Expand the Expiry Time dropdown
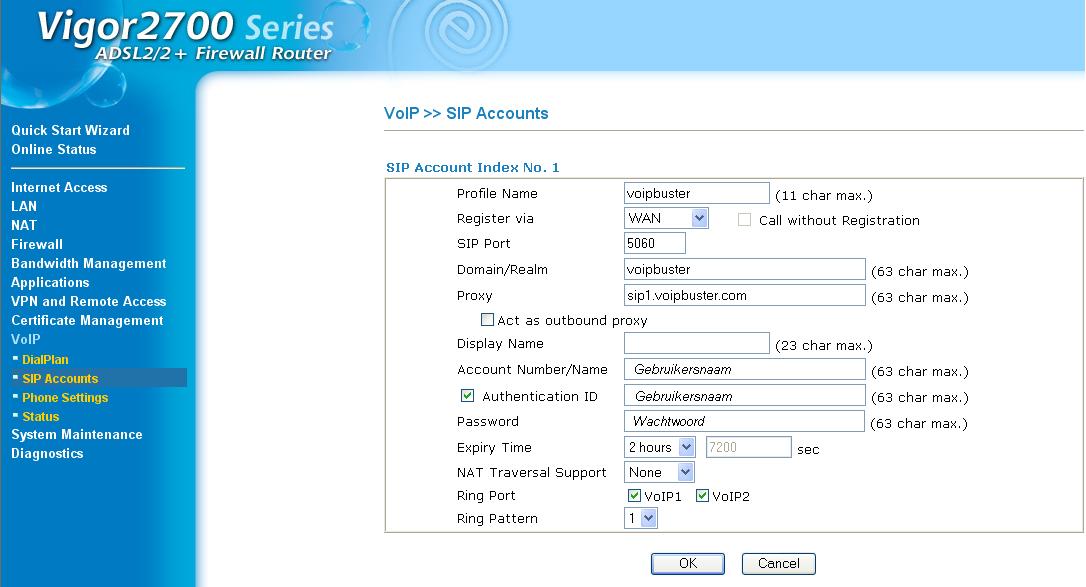 pyautogui.click(x=659, y=447)
